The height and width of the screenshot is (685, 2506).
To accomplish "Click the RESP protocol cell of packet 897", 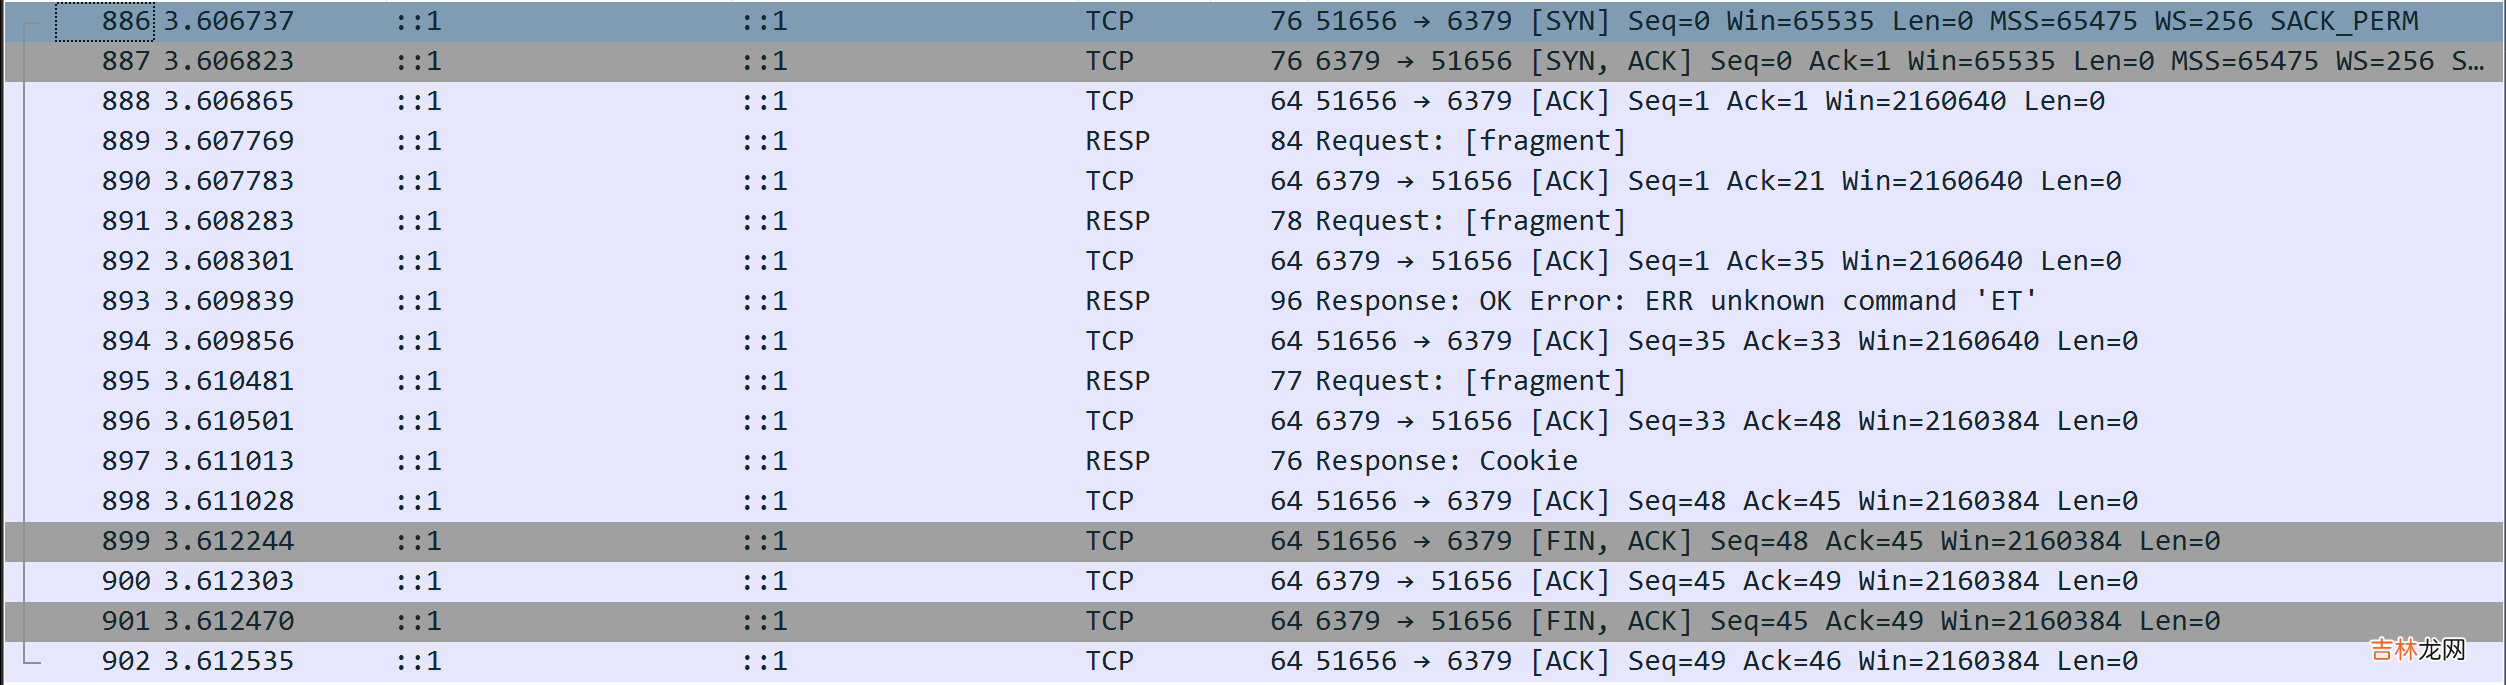I will click(x=1117, y=461).
